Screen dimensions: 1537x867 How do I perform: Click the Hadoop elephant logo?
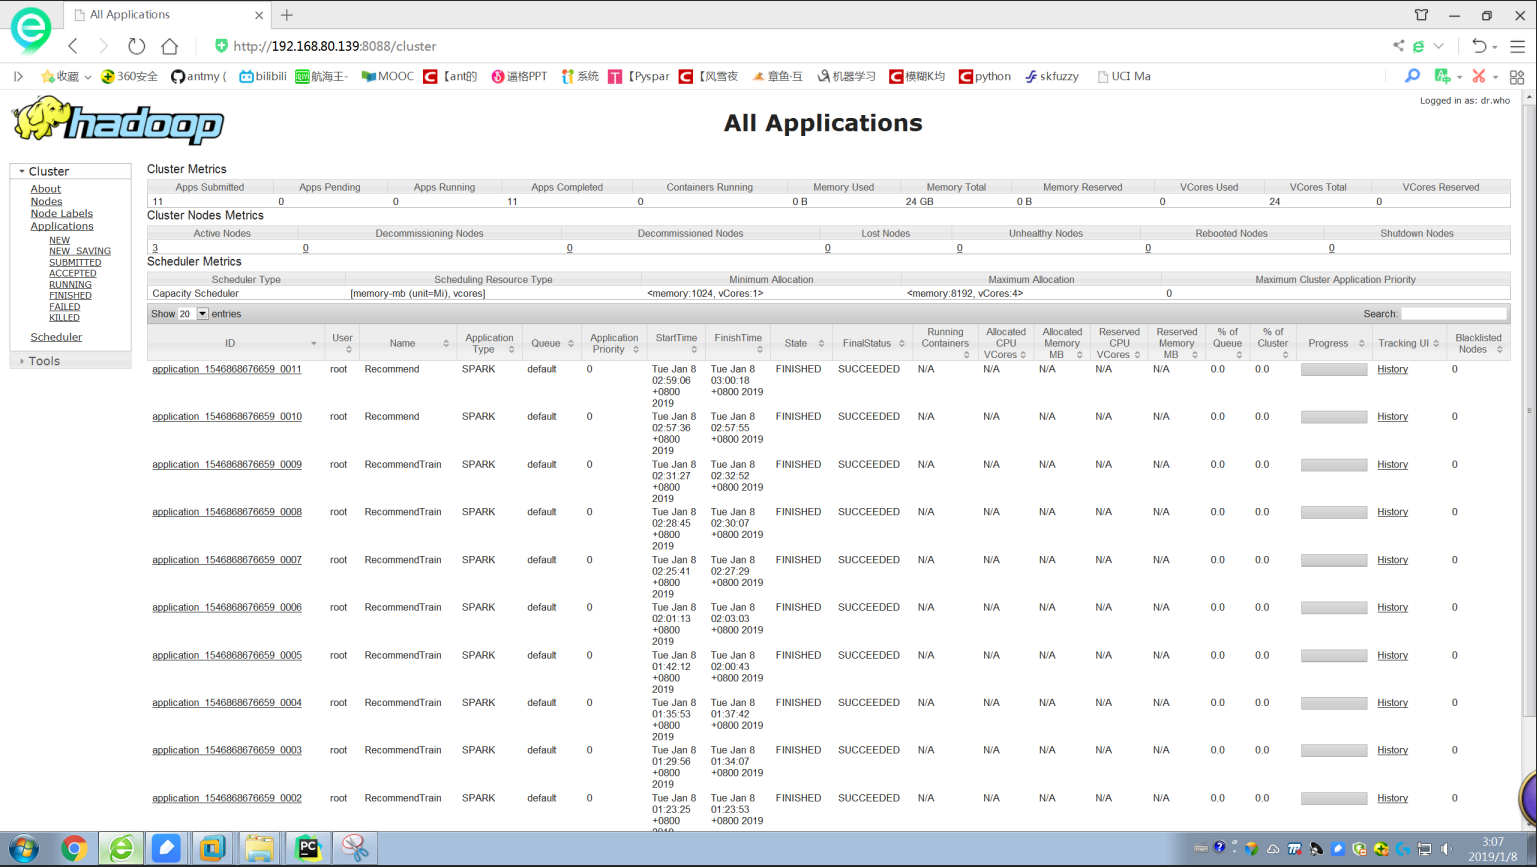point(118,122)
